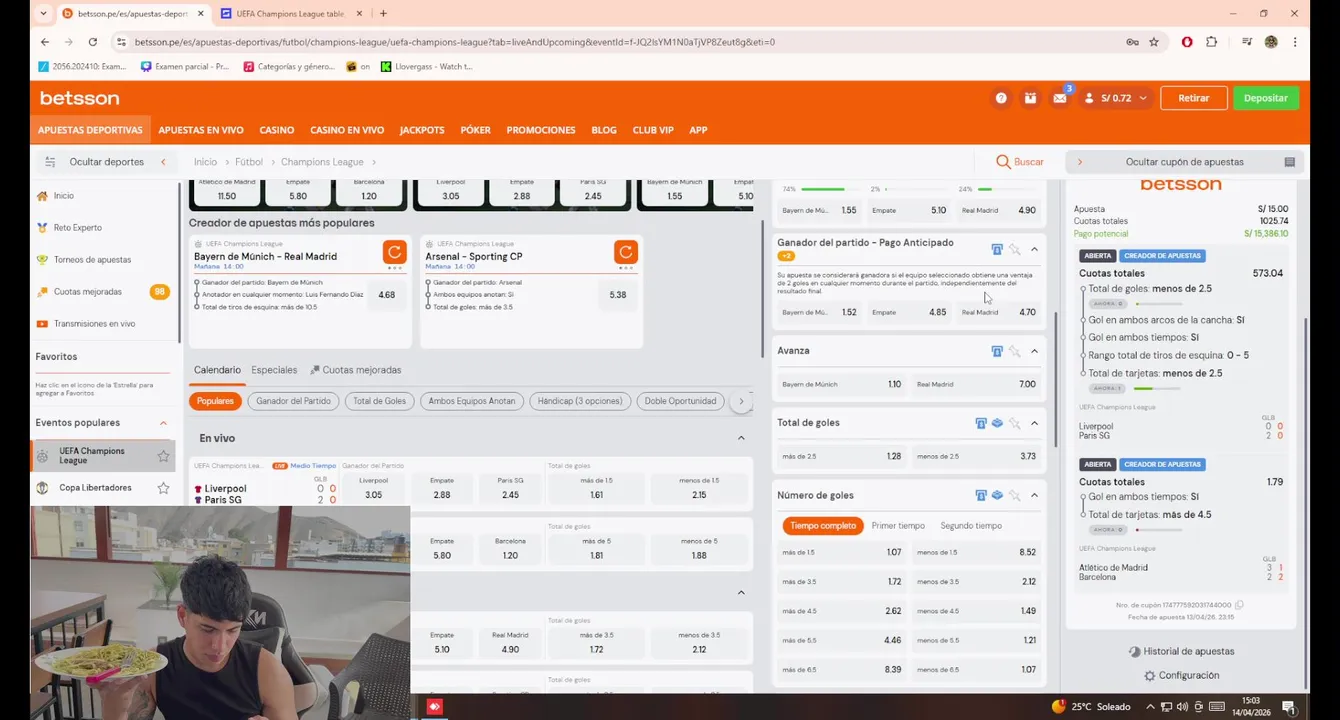Image resolution: width=1340 pixels, height=720 pixels.
Task: Click the Chrome address bar URL field
Action: [x=620, y=42]
